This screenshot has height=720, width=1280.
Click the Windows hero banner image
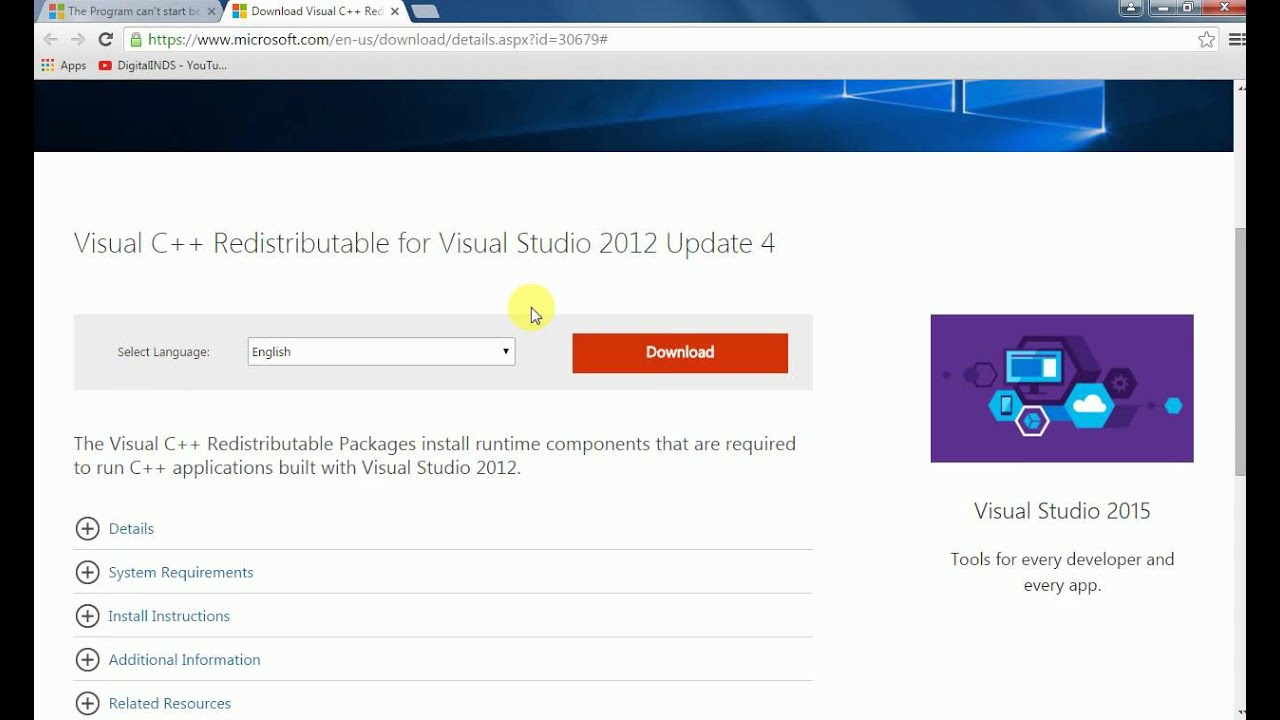(x=633, y=116)
